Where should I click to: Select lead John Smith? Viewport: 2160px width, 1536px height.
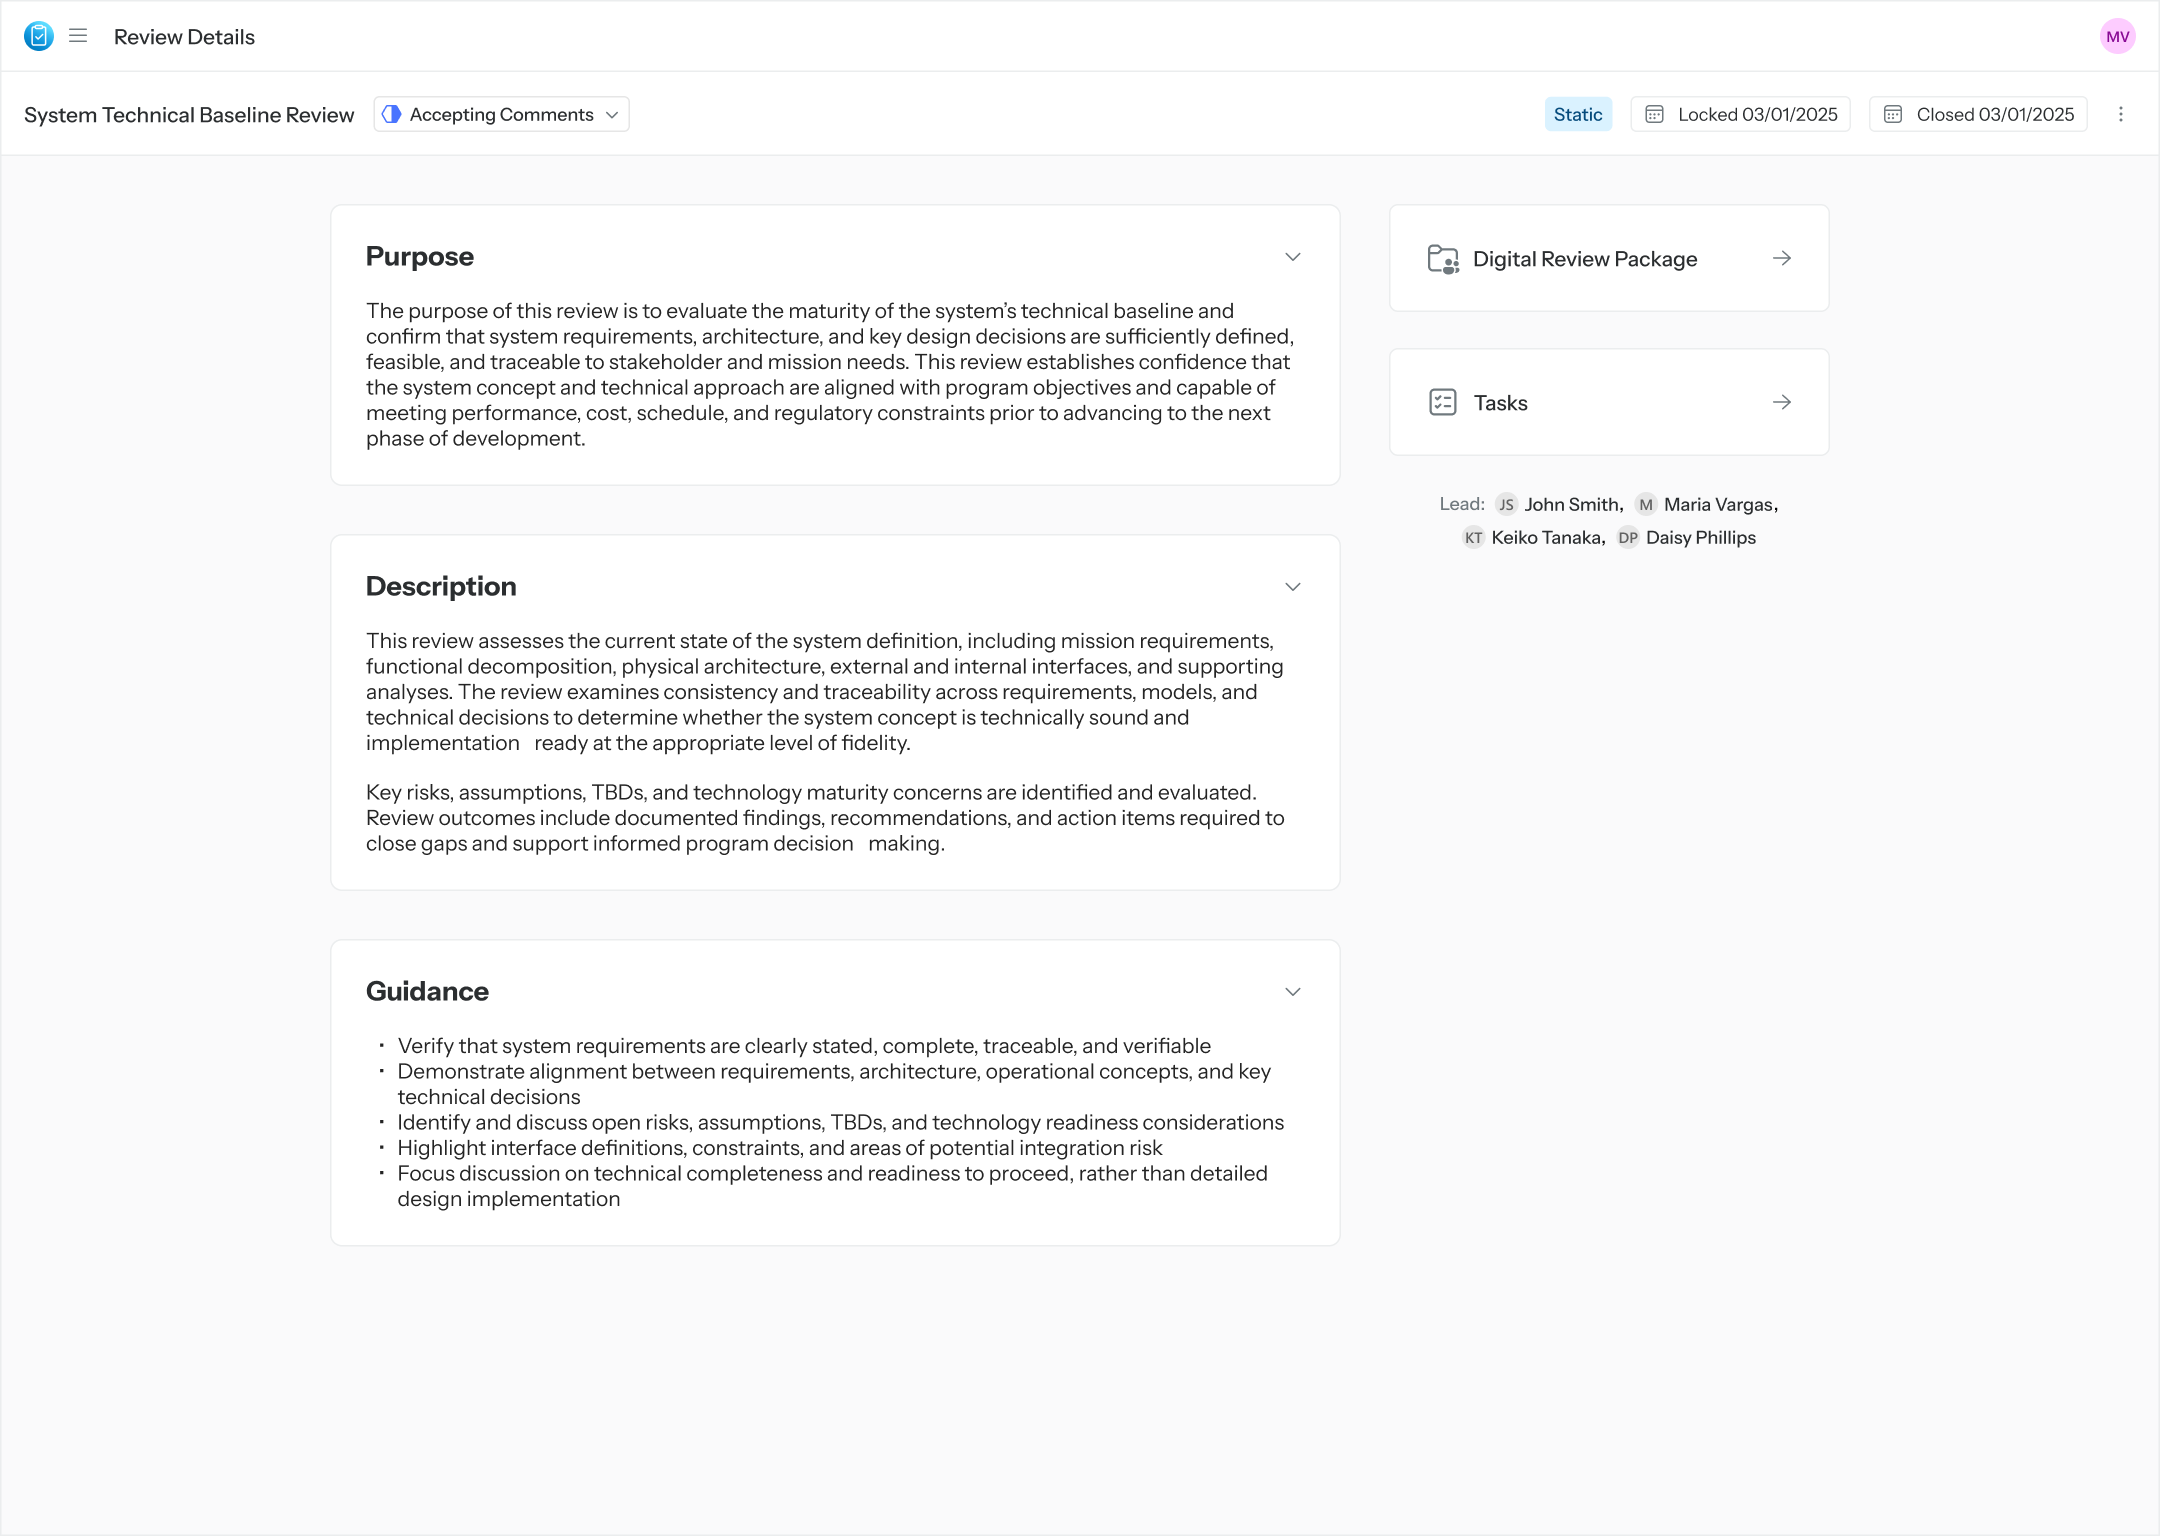tap(1572, 504)
